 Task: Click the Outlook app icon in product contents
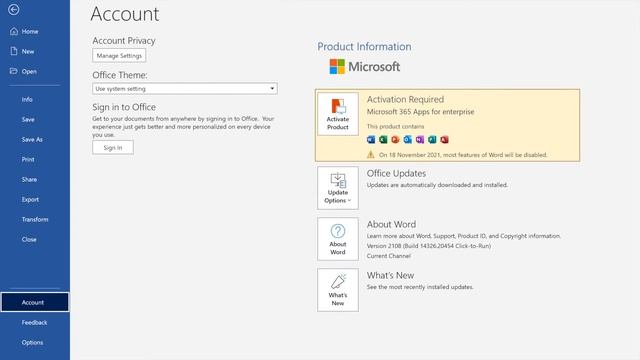pos(408,140)
